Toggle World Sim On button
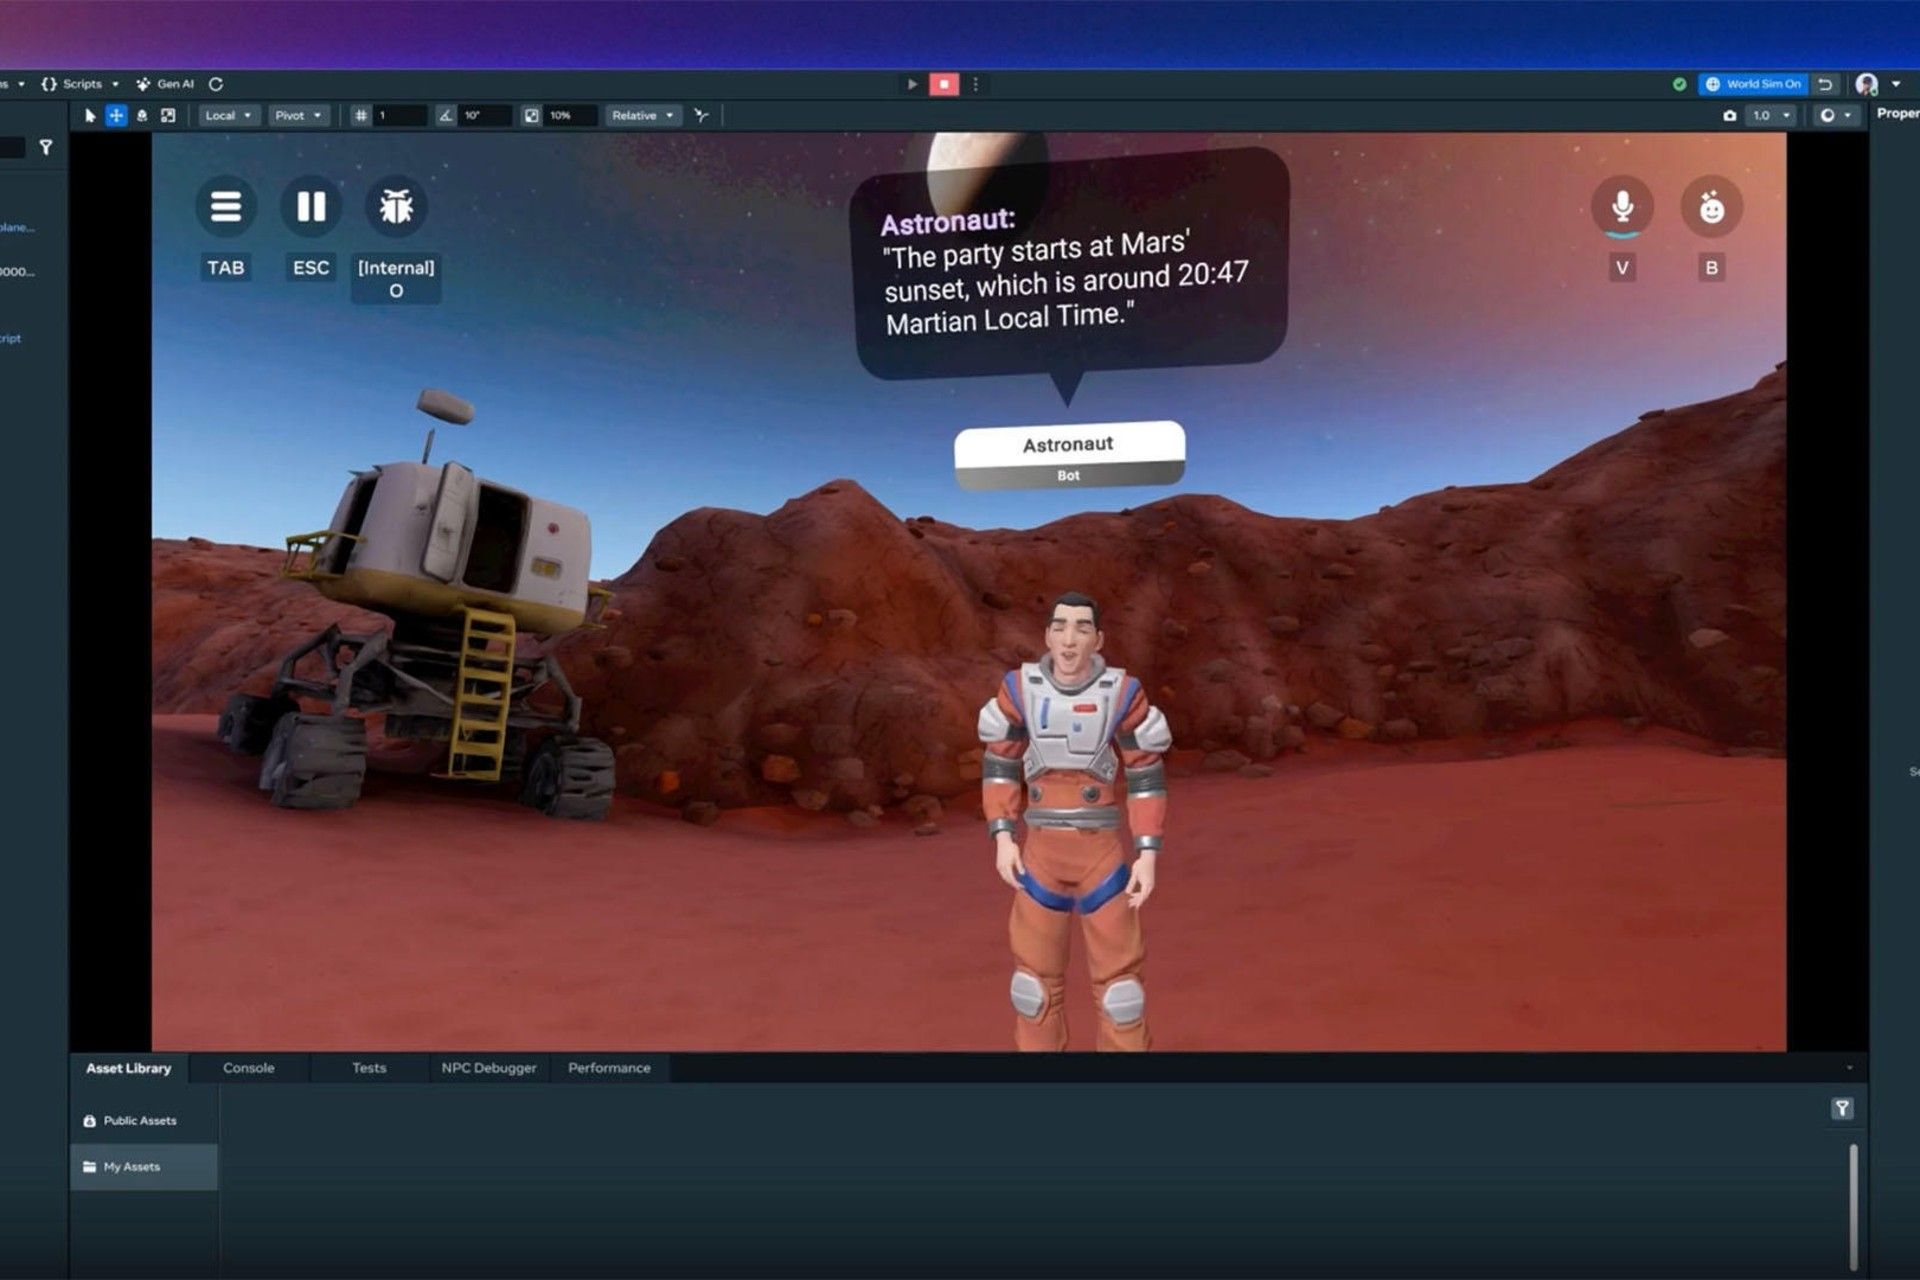This screenshot has width=1920, height=1280. coord(1753,84)
